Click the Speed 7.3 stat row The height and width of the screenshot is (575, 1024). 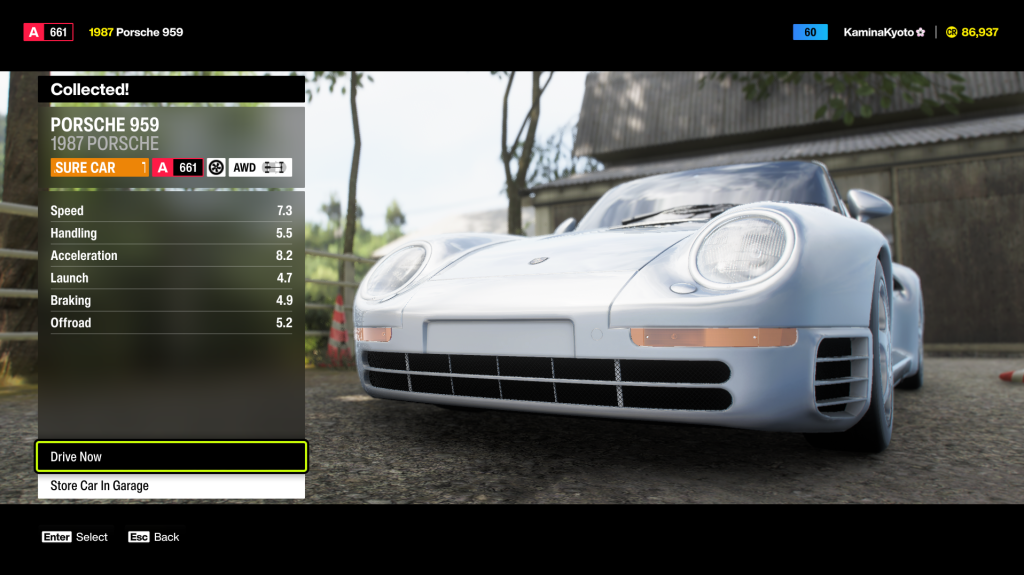(171, 210)
